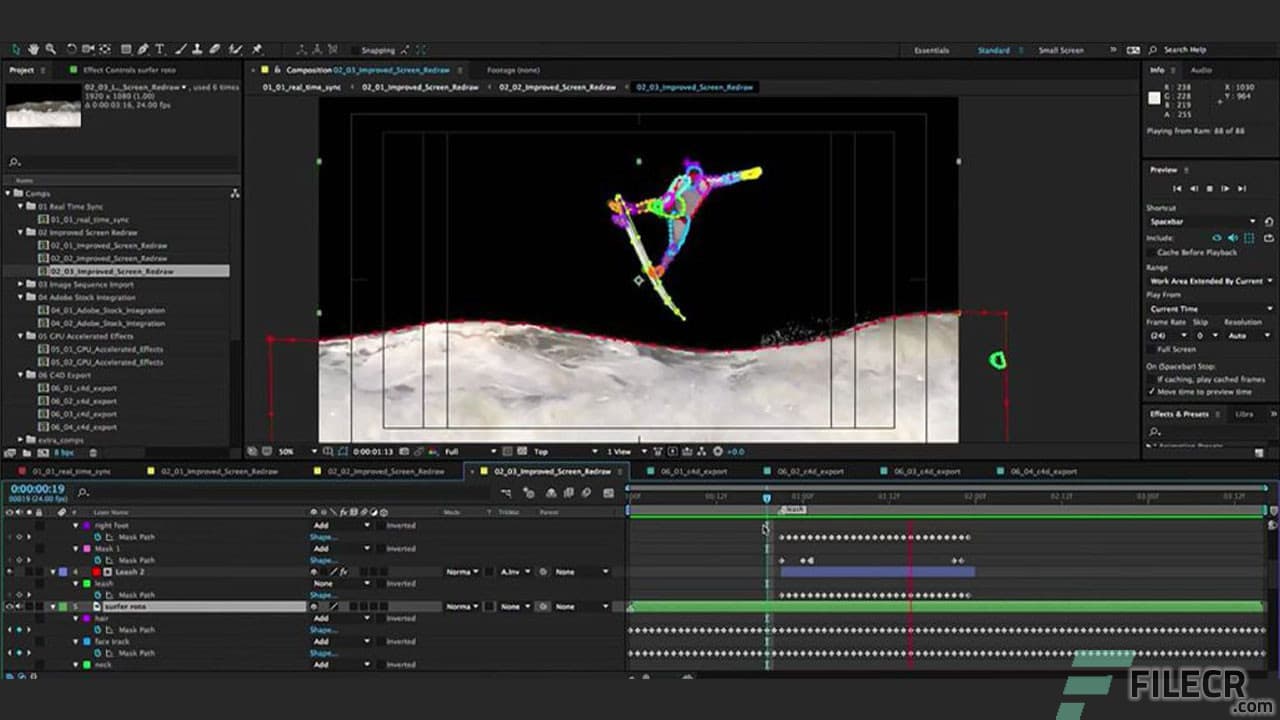Open the magnification ratio dropdown showing 50%
Viewport: 1280px width, 720px height.
click(x=293, y=452)
